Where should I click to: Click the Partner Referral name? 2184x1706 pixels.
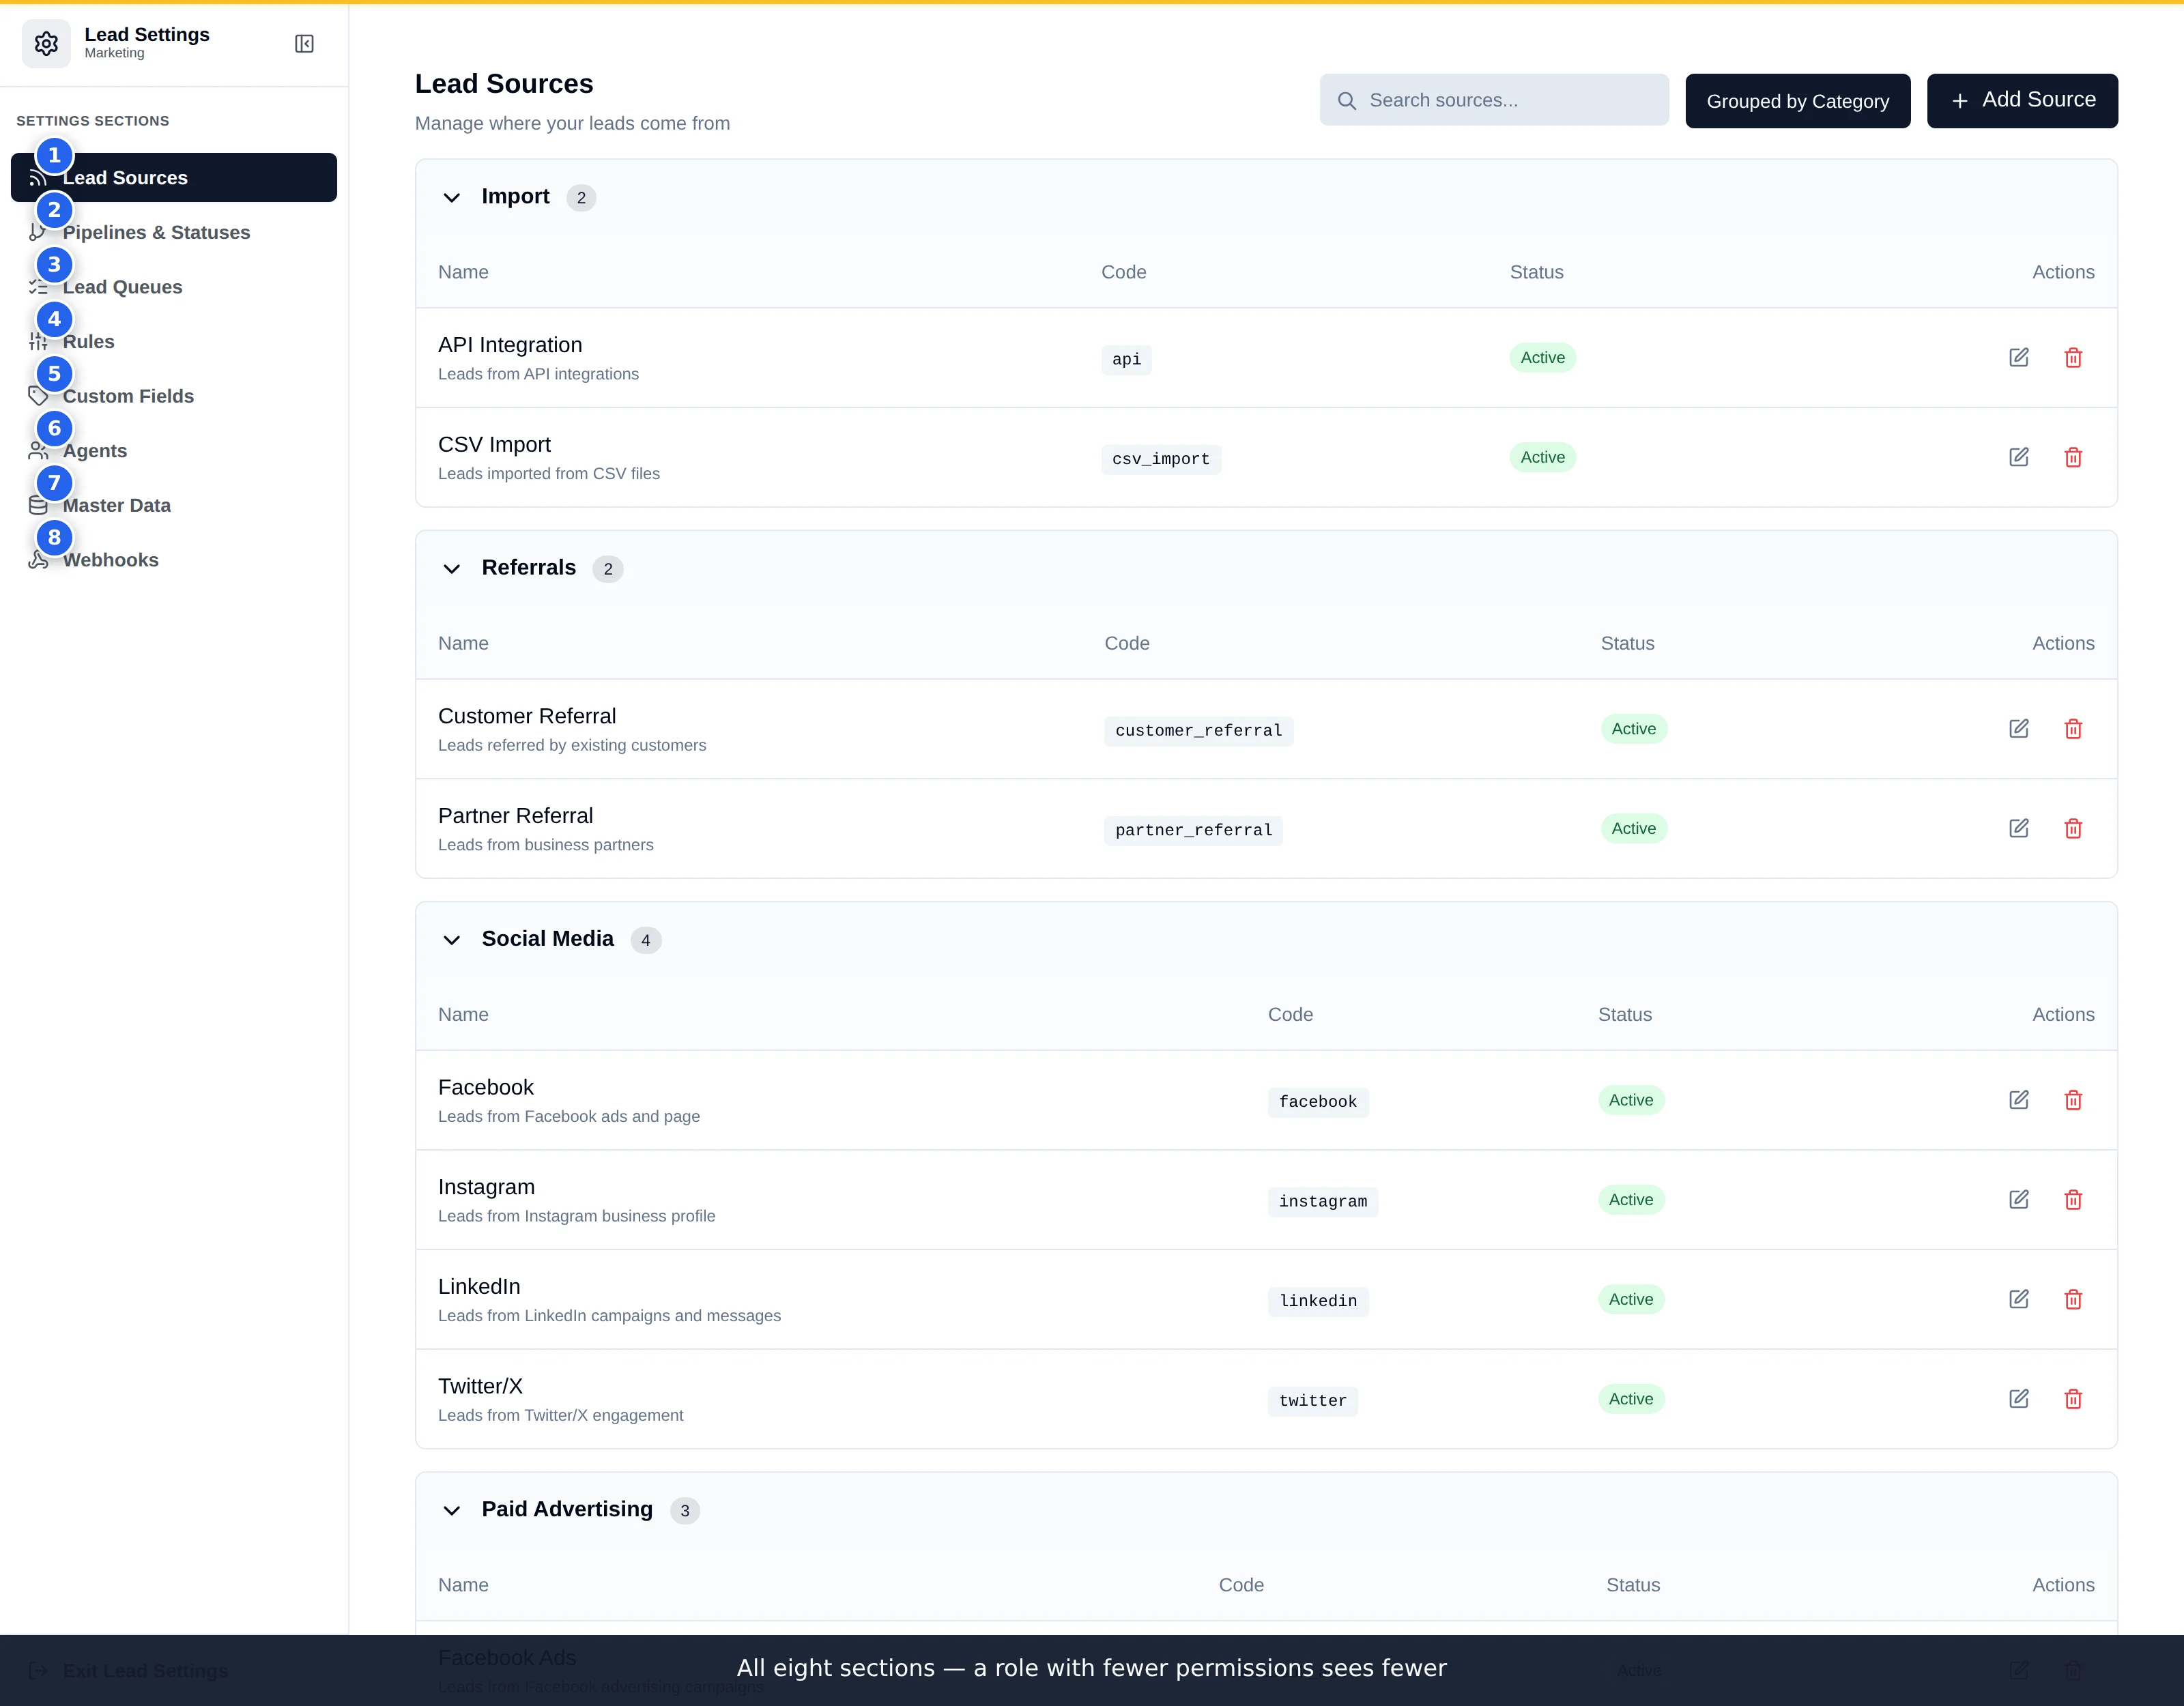coord(515,816)
